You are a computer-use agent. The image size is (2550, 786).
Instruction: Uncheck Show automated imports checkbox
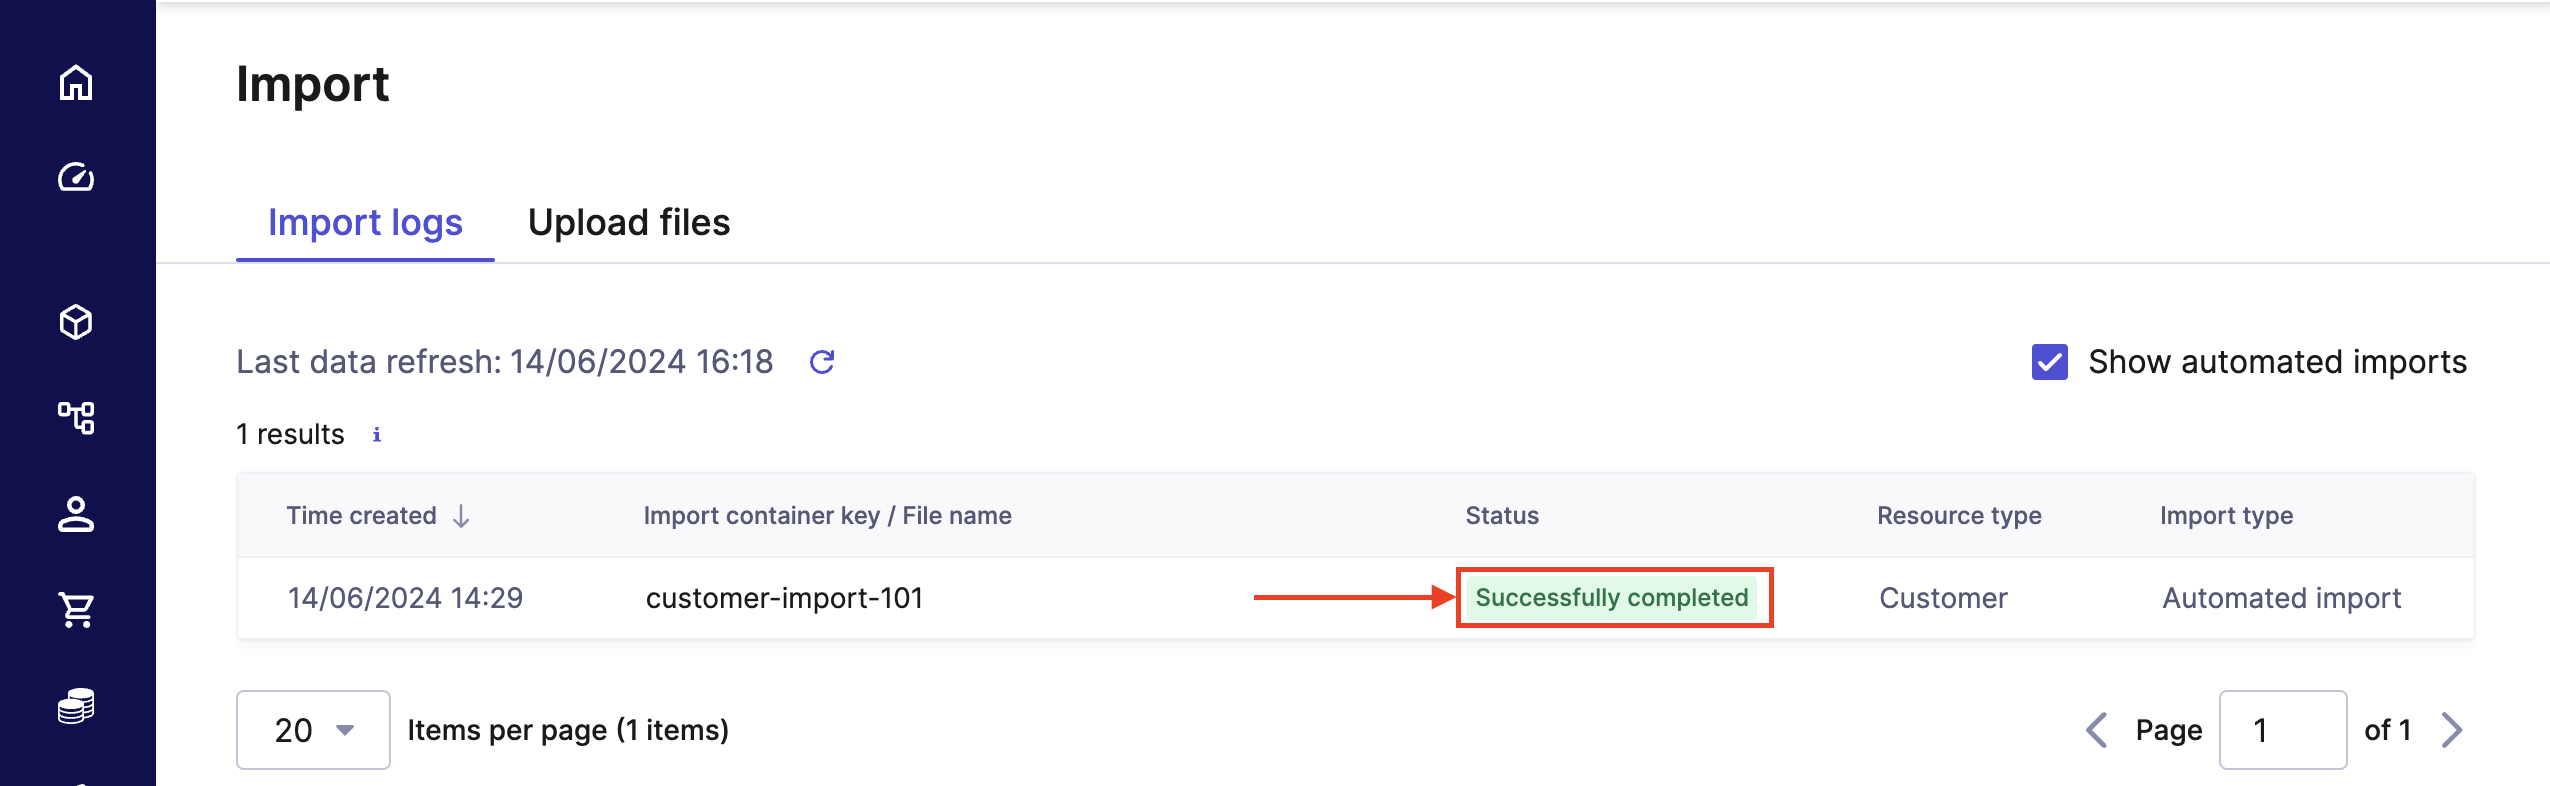coord(2049,362)
